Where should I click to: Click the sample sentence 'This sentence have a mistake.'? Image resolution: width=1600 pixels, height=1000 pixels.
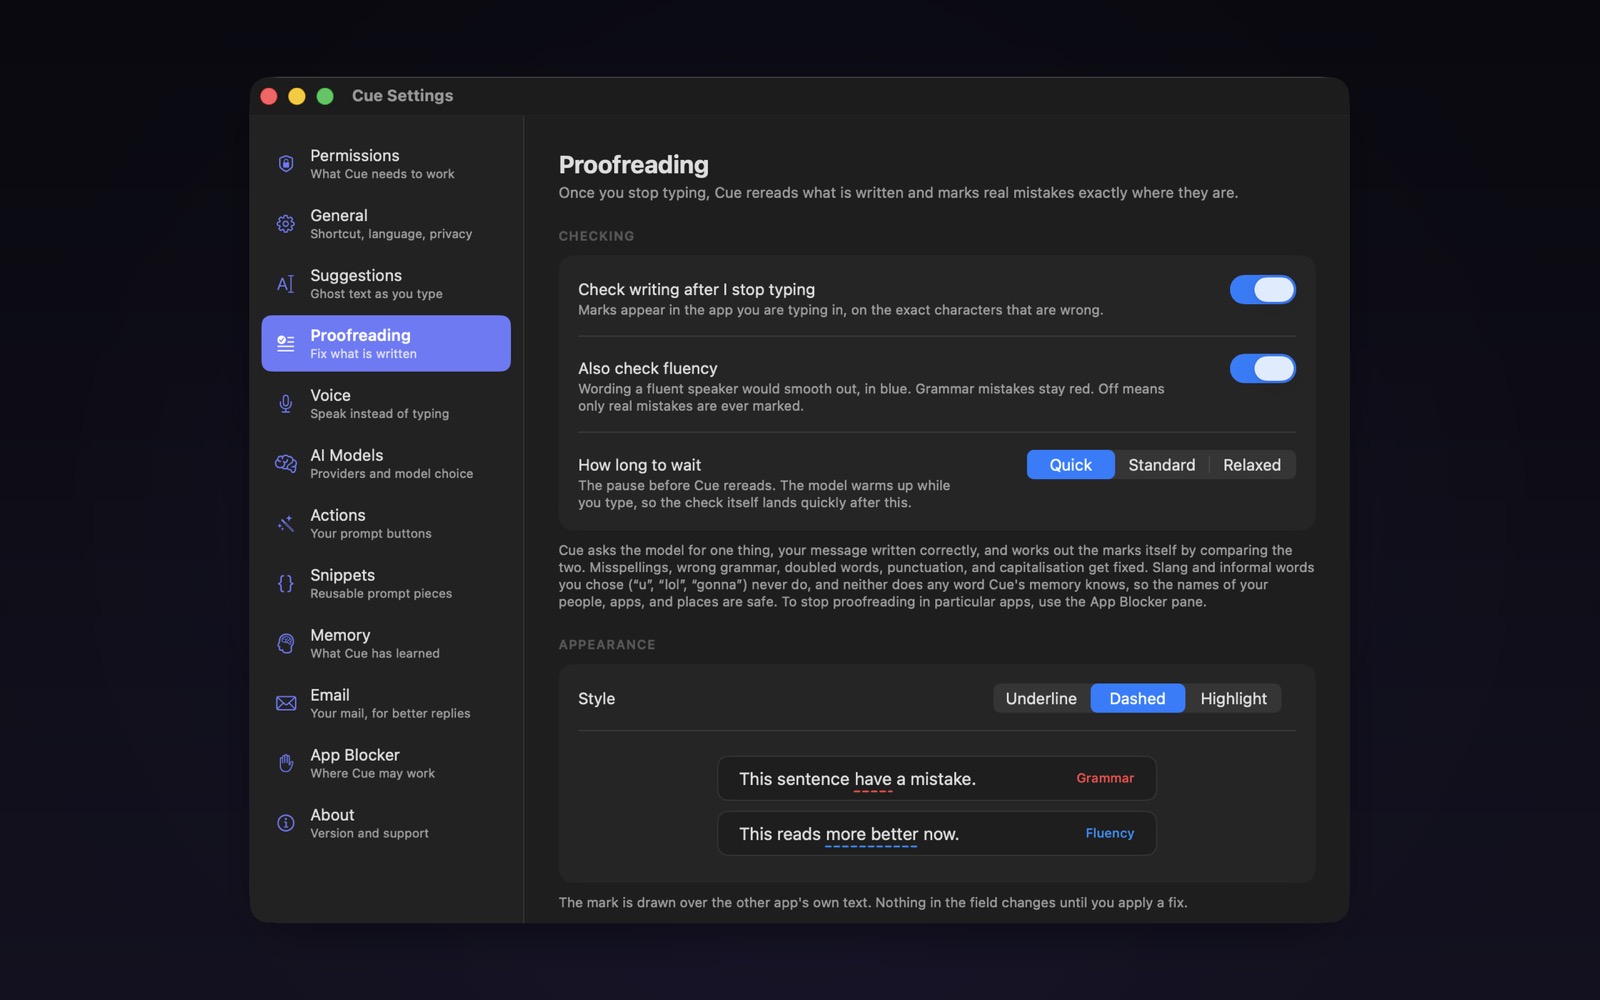coord(857,779)
